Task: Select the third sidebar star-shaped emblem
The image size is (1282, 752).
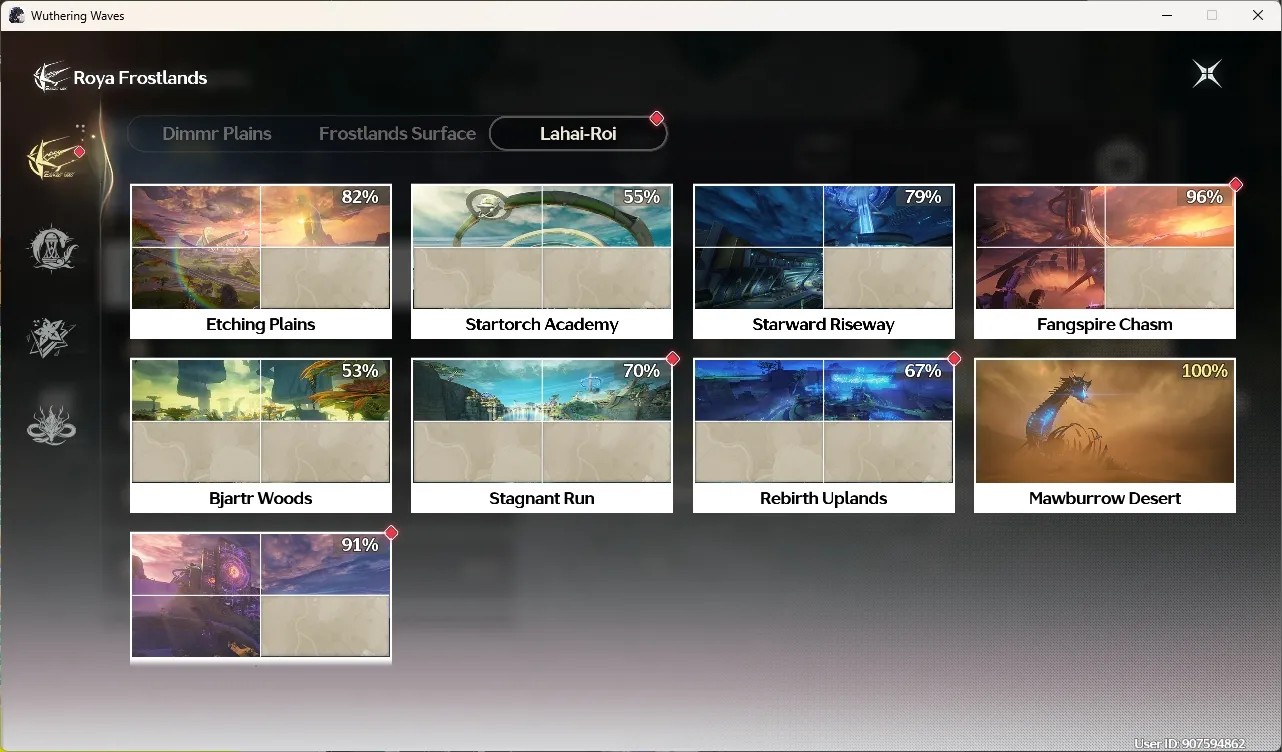Action: click(51, 337)
